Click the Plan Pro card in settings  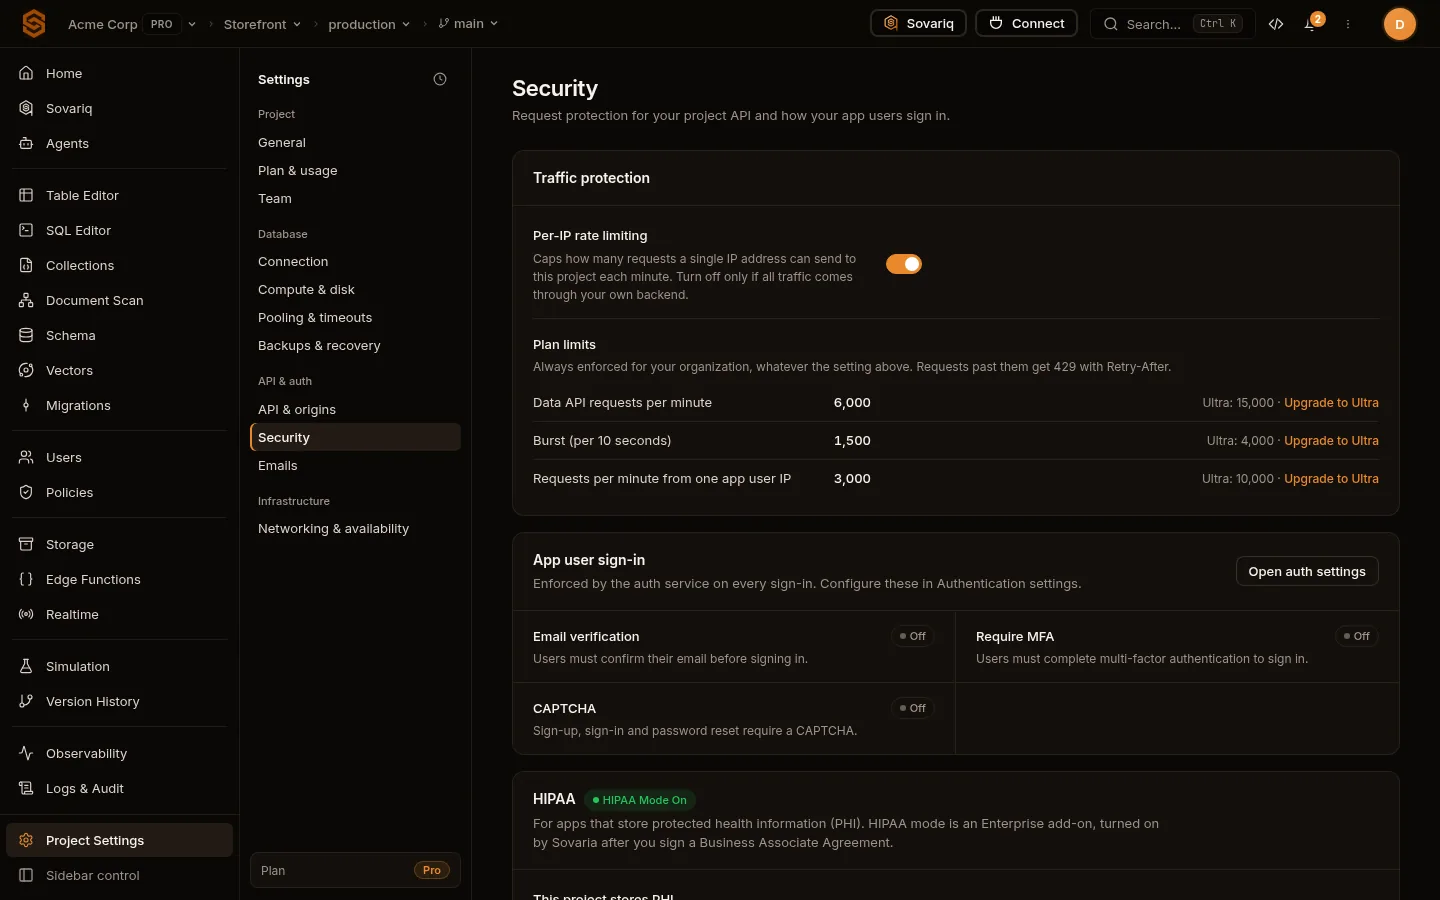coord(355,870)
